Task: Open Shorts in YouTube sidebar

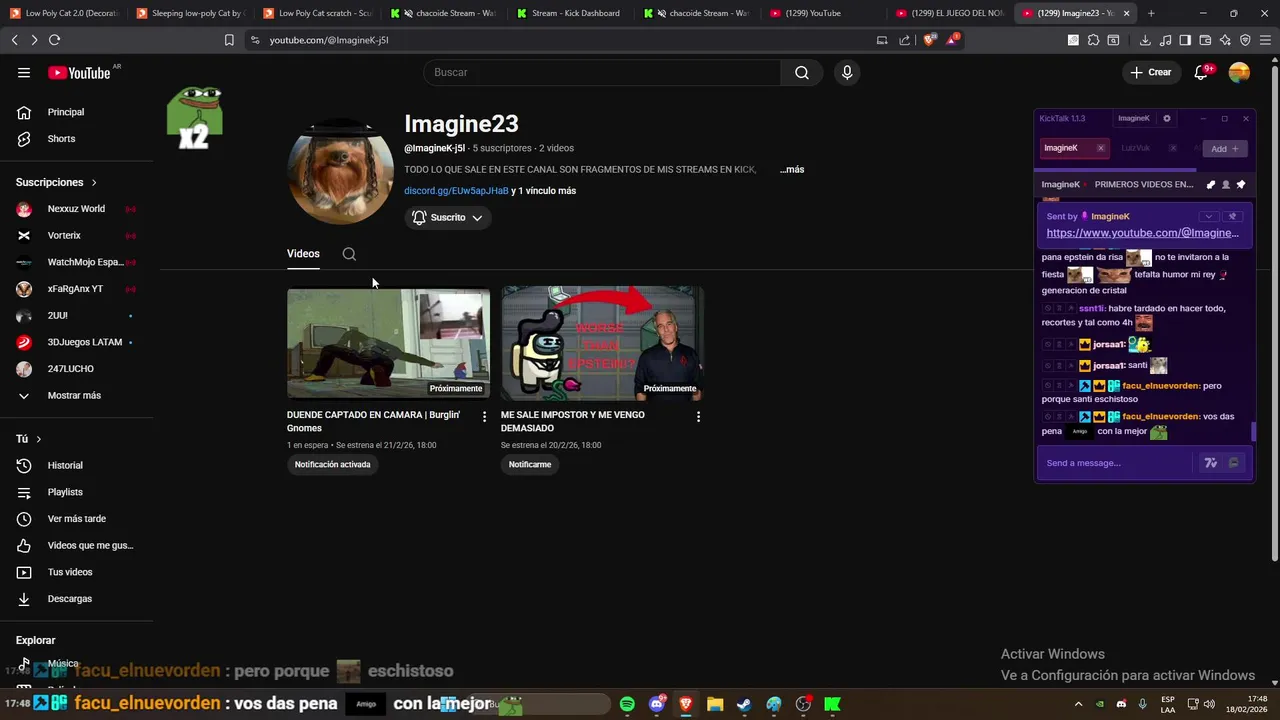Action: pos(61,139)
